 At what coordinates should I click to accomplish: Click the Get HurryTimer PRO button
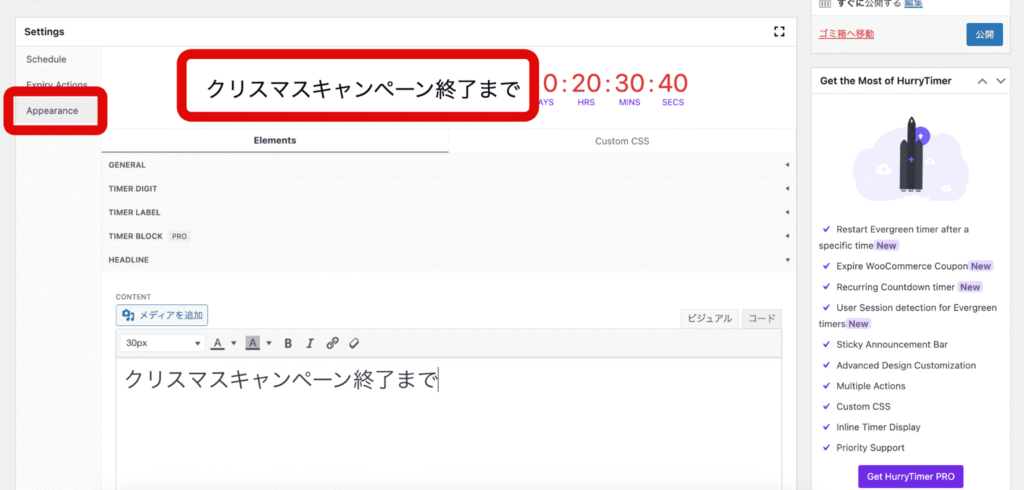click(910, 477)
